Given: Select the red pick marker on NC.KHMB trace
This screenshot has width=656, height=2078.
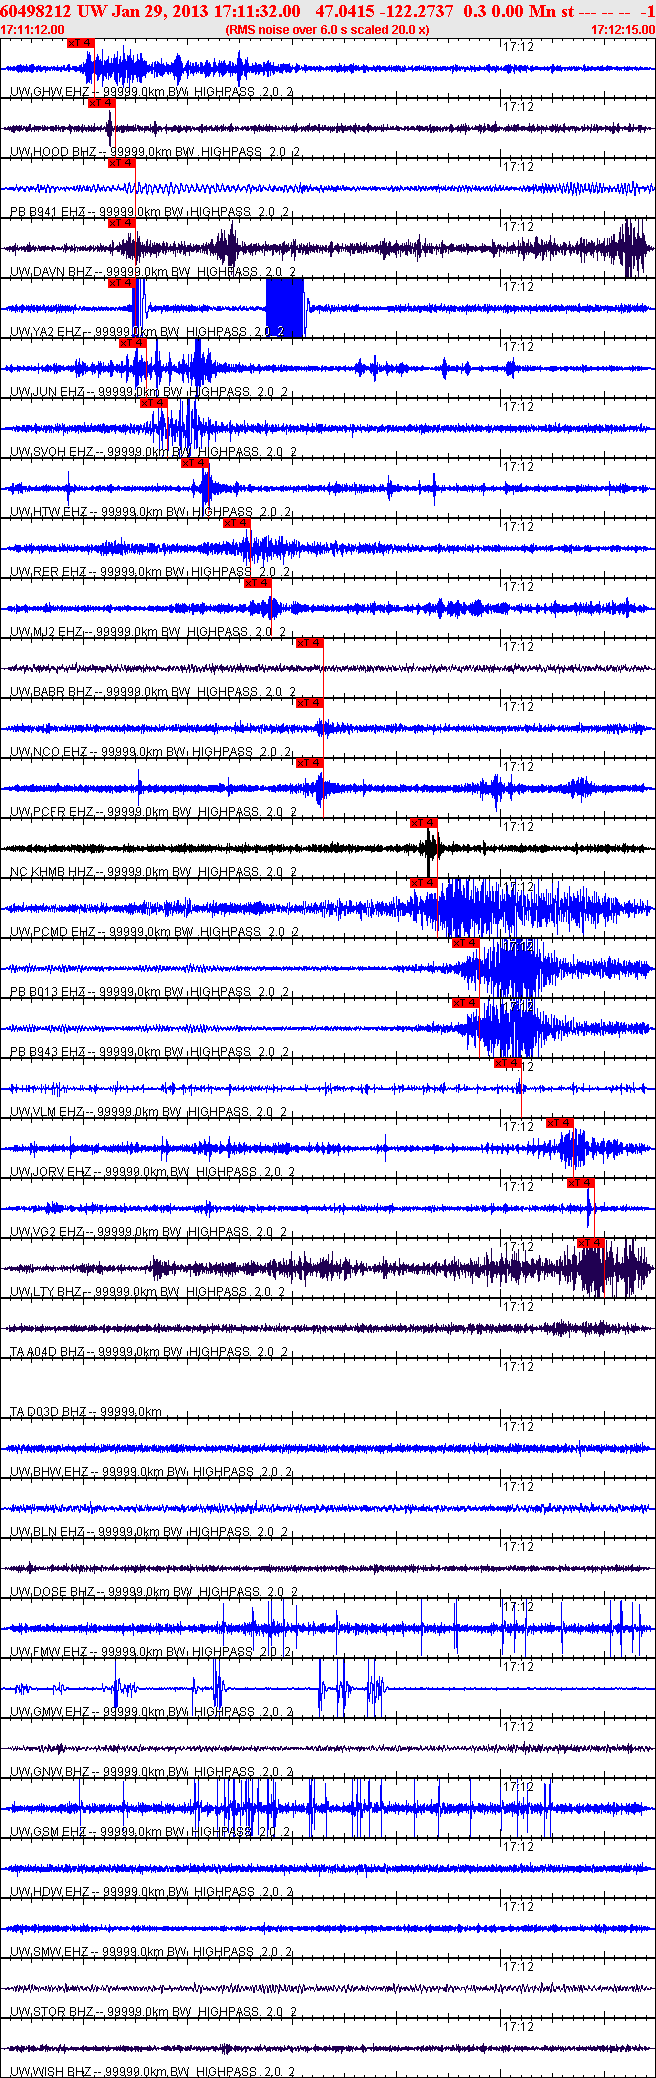Looking at the screenshot, I should [x=423, y=823].
